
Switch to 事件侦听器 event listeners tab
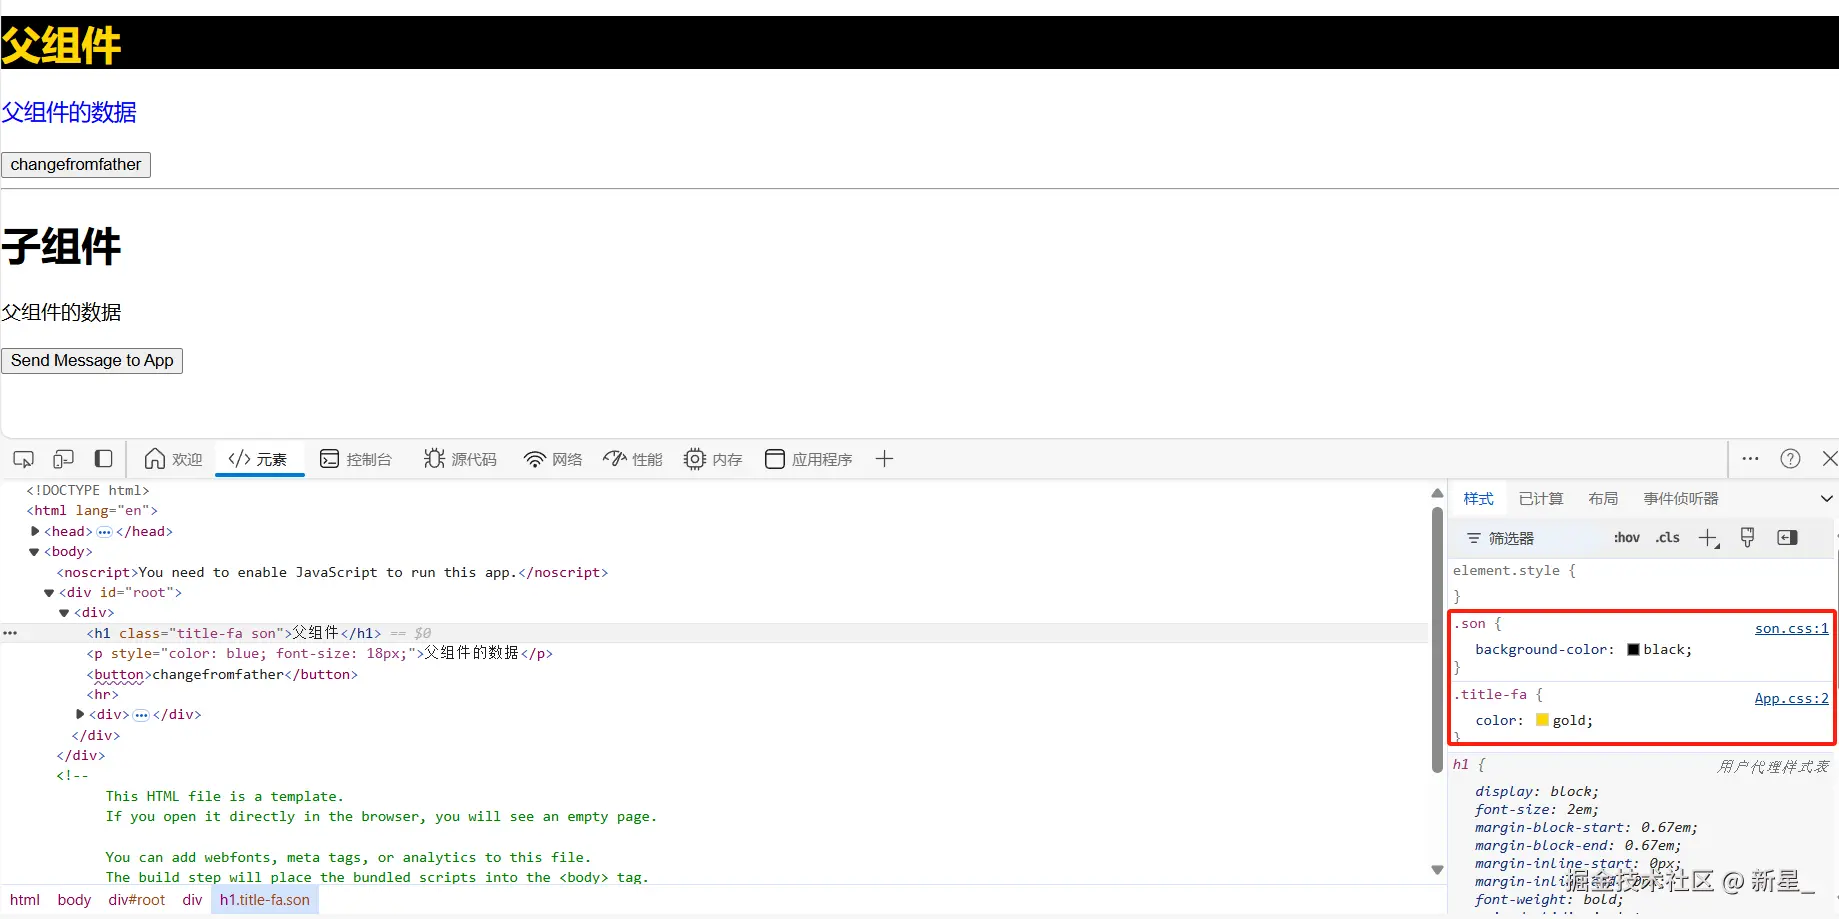tap(1681, 499)
